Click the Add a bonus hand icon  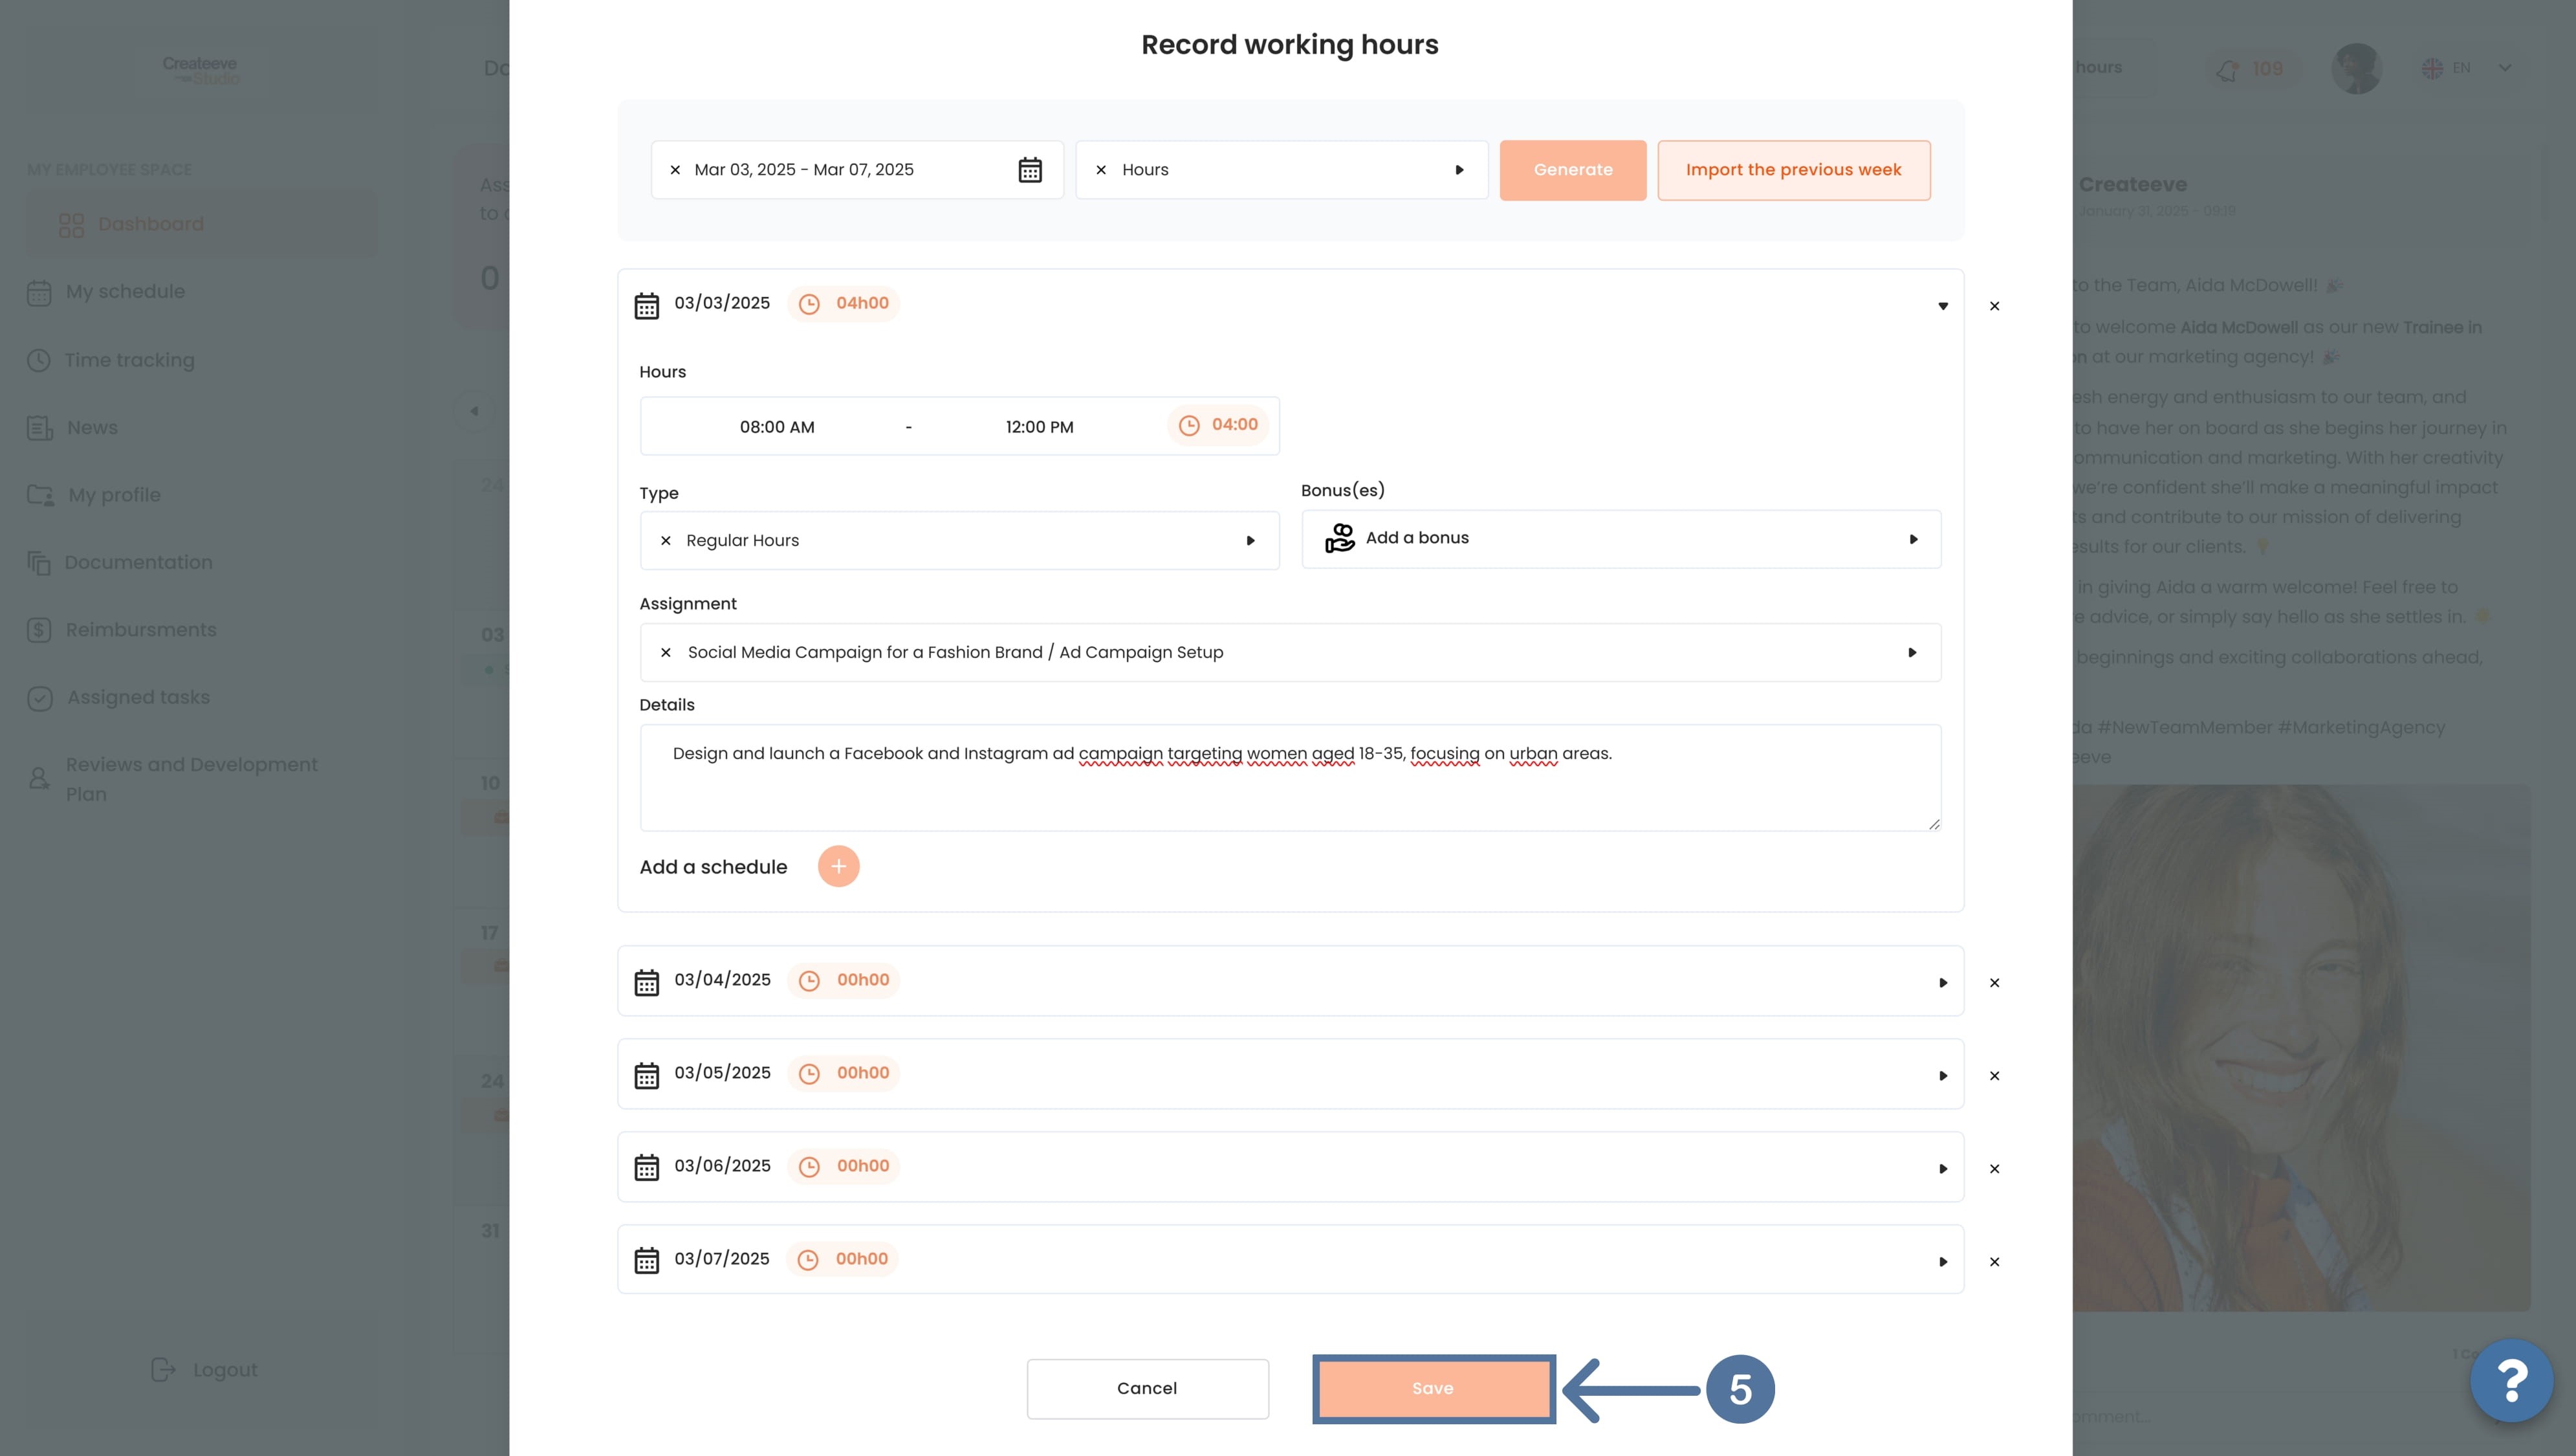pos(1339,538)
